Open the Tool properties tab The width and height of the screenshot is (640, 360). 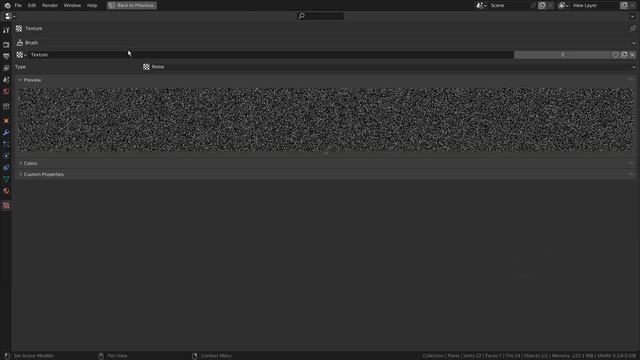6,30
